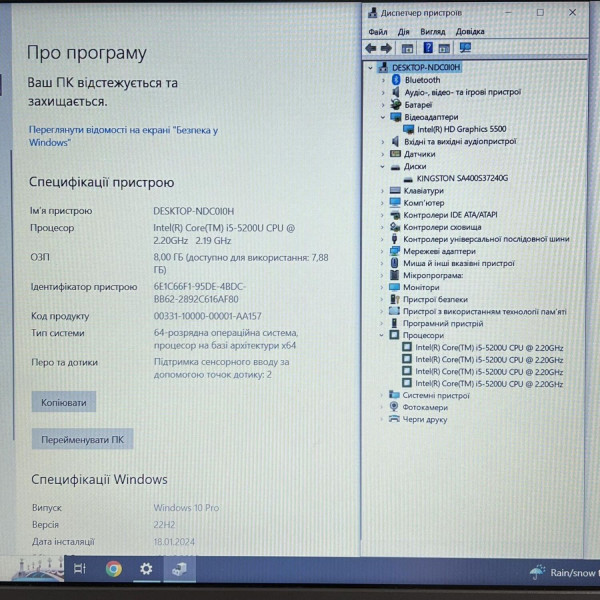Viewport: 600px width, 600px height.
Task: Click the product code 00331-10000-00001-AA157
Action: [x=207, y=316]
